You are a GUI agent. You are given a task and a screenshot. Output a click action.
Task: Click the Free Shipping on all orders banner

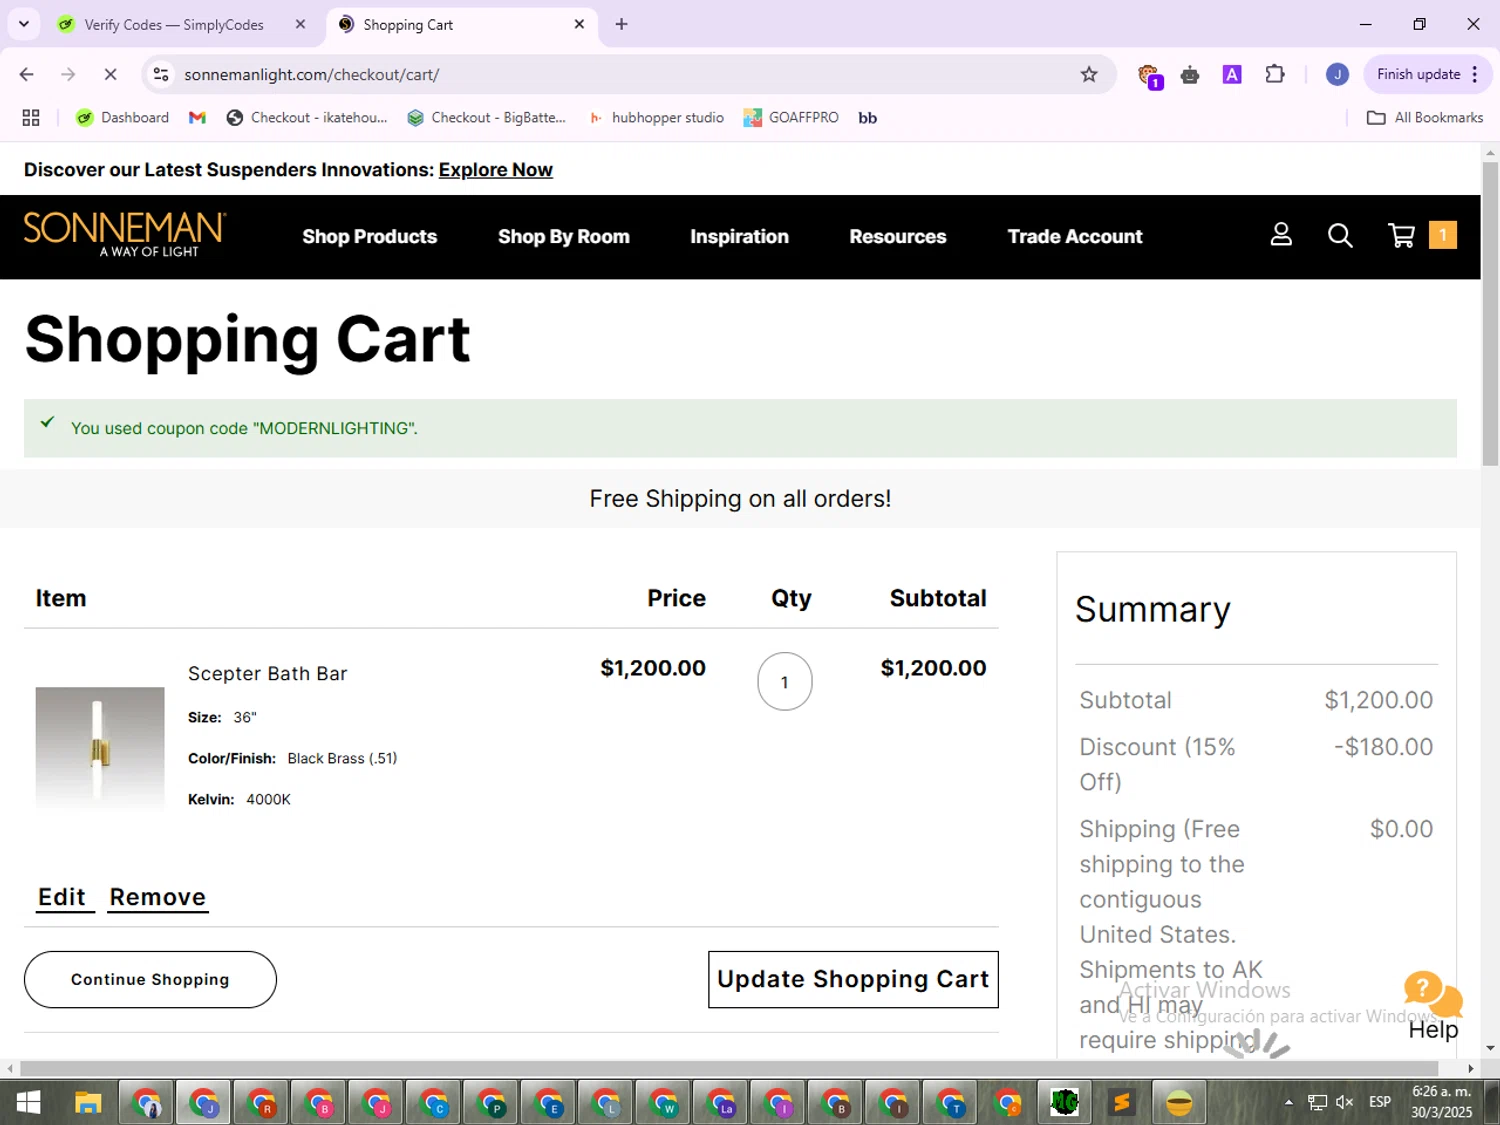click(740, 499)
